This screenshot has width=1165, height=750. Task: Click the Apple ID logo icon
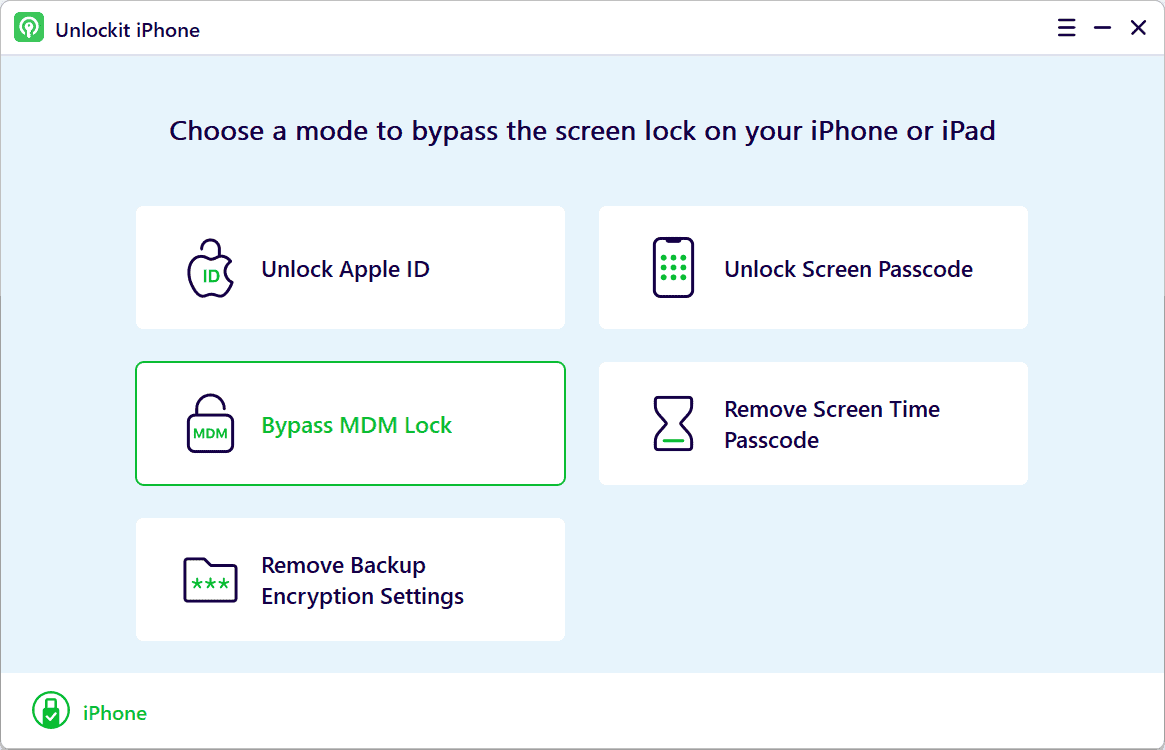[210, 268]
